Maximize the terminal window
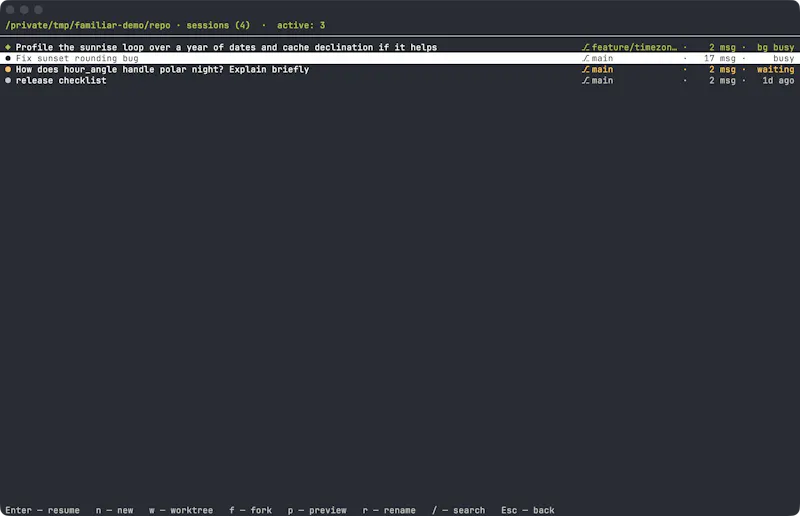 (38, 10)
